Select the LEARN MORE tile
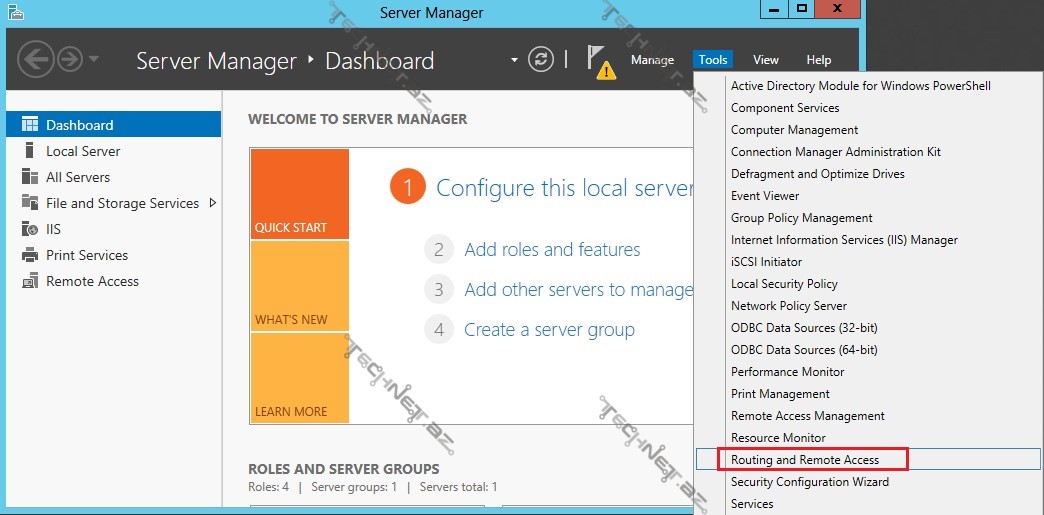The image size is (1044, 515). [x=299, y=378]
